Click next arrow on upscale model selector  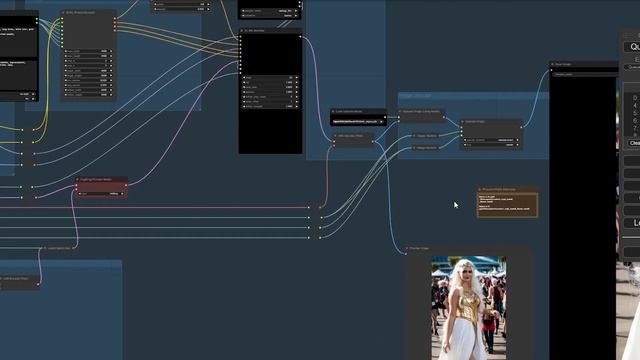coord(382,122)
